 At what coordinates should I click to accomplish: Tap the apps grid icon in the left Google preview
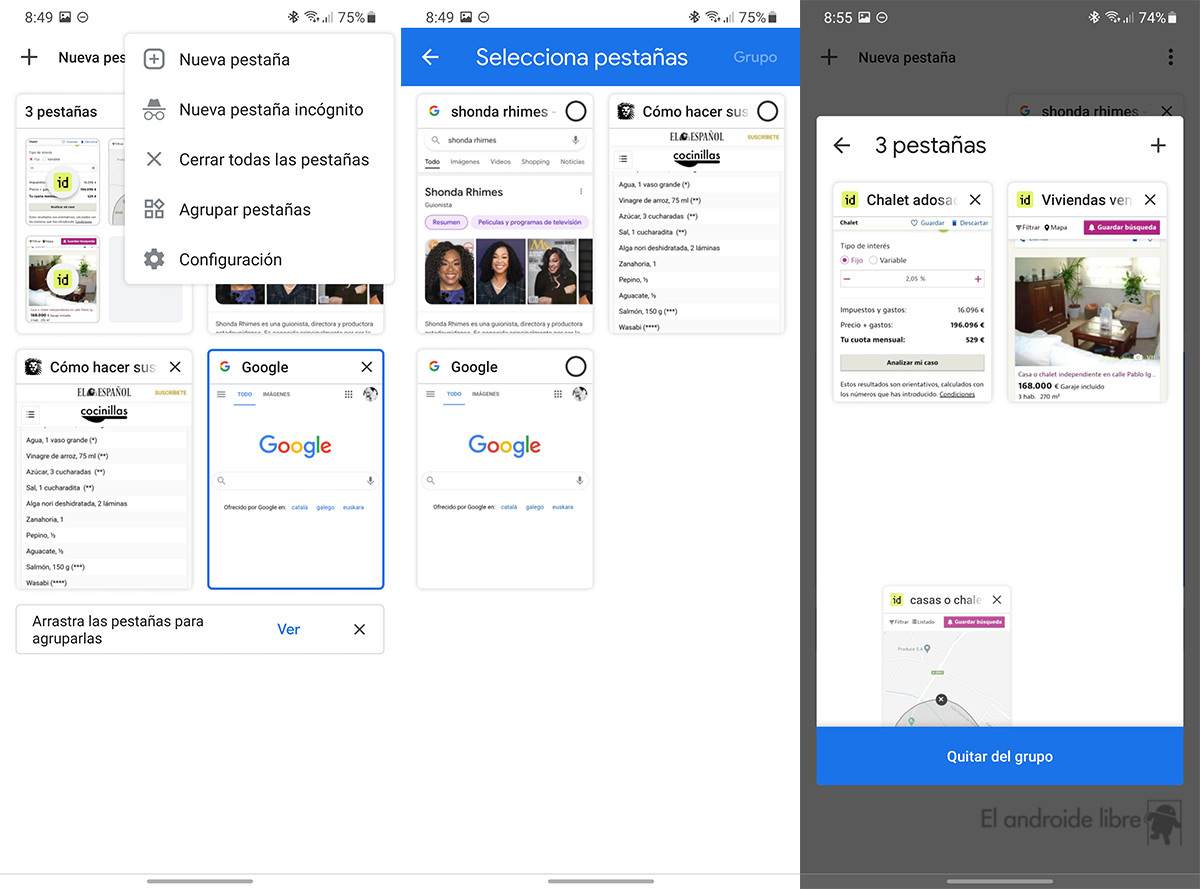tap(348, 394)
